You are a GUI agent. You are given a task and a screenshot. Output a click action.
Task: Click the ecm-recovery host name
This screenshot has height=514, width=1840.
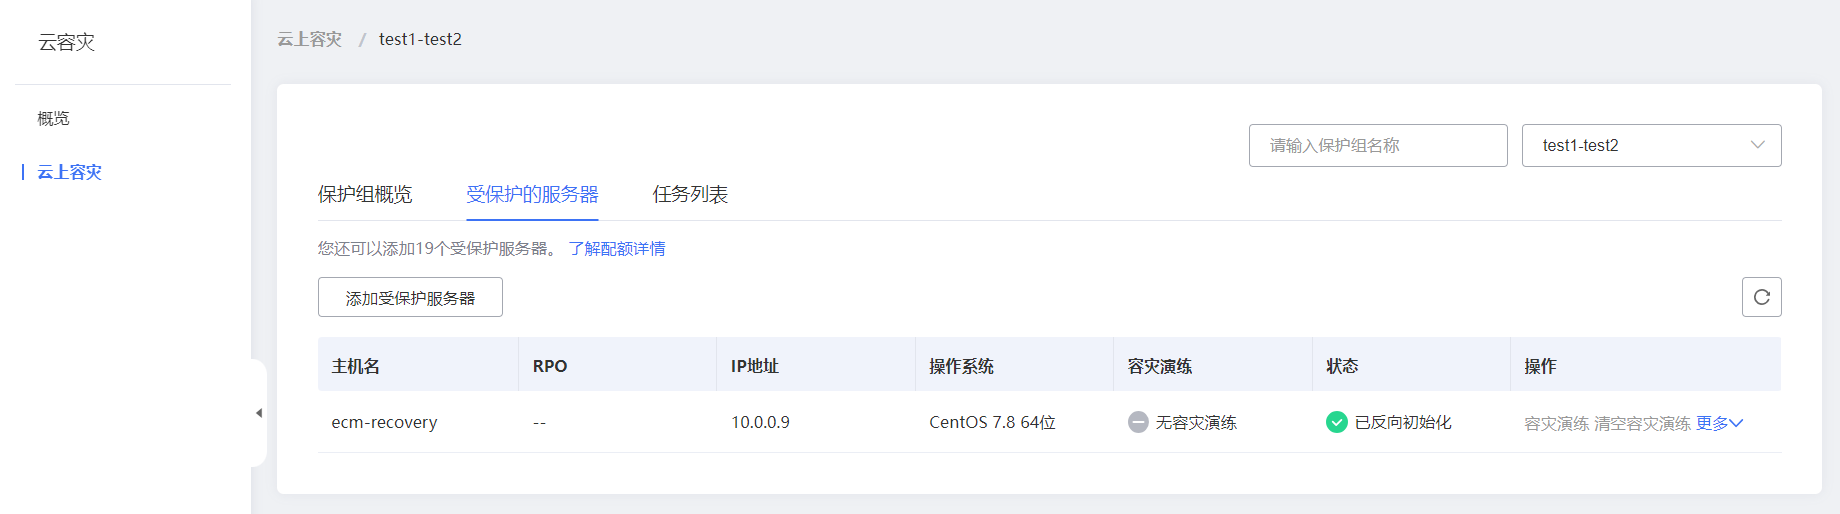pyautogui.click(x=384, y=422)
